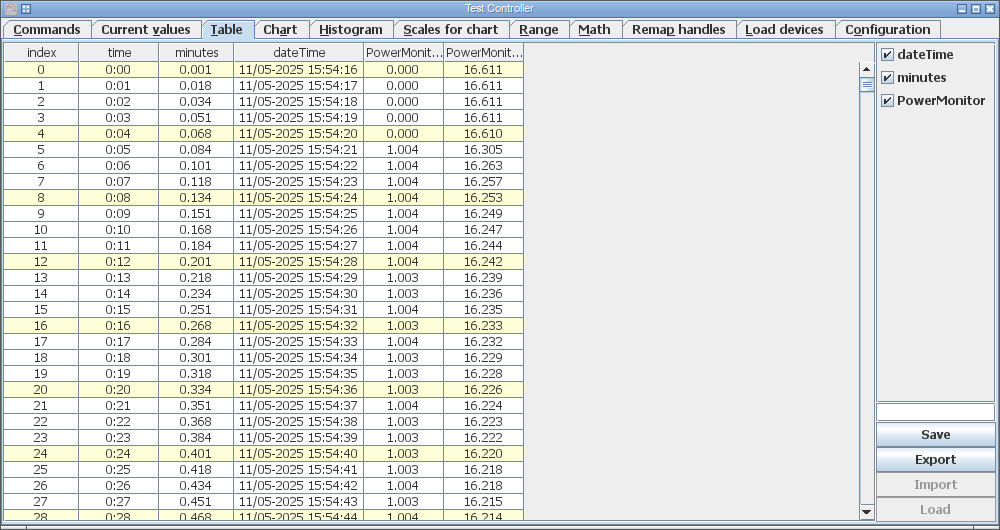
Task: Open the Math tab
Action: point(594,30)
